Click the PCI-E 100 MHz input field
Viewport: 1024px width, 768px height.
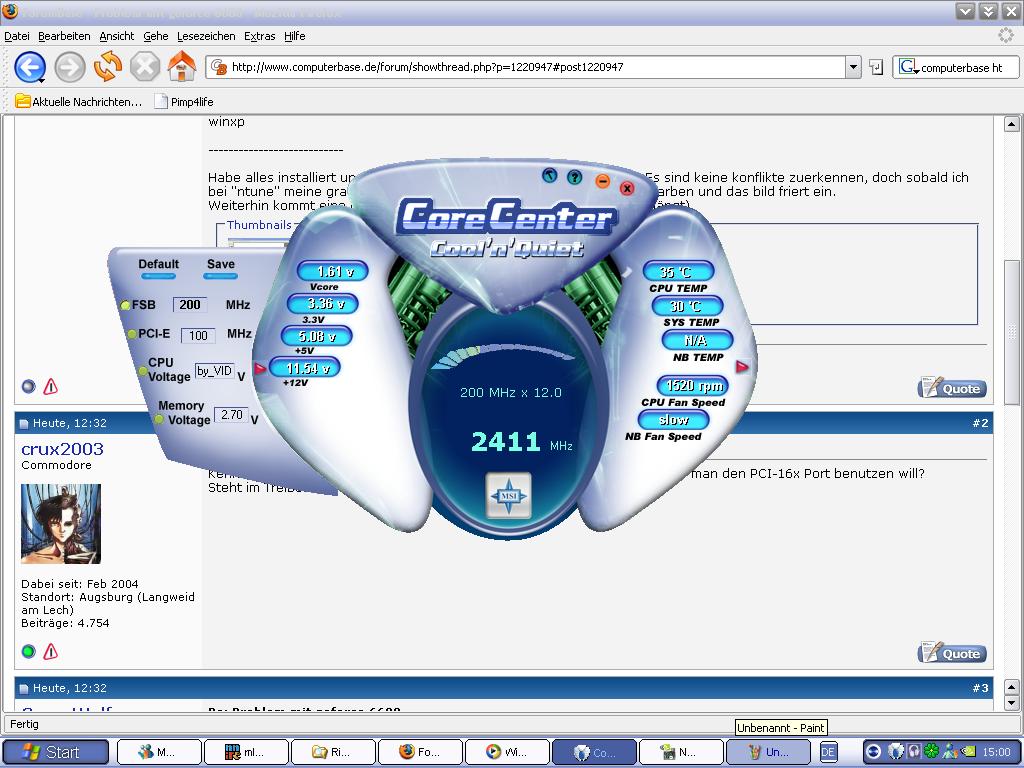(x=198, y=336)
